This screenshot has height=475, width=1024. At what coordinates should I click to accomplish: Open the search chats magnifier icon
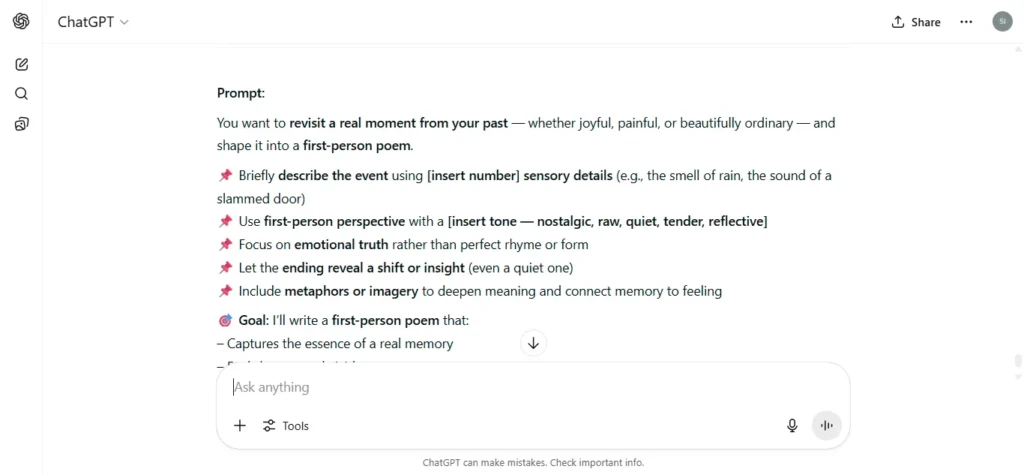pos(22,94)
